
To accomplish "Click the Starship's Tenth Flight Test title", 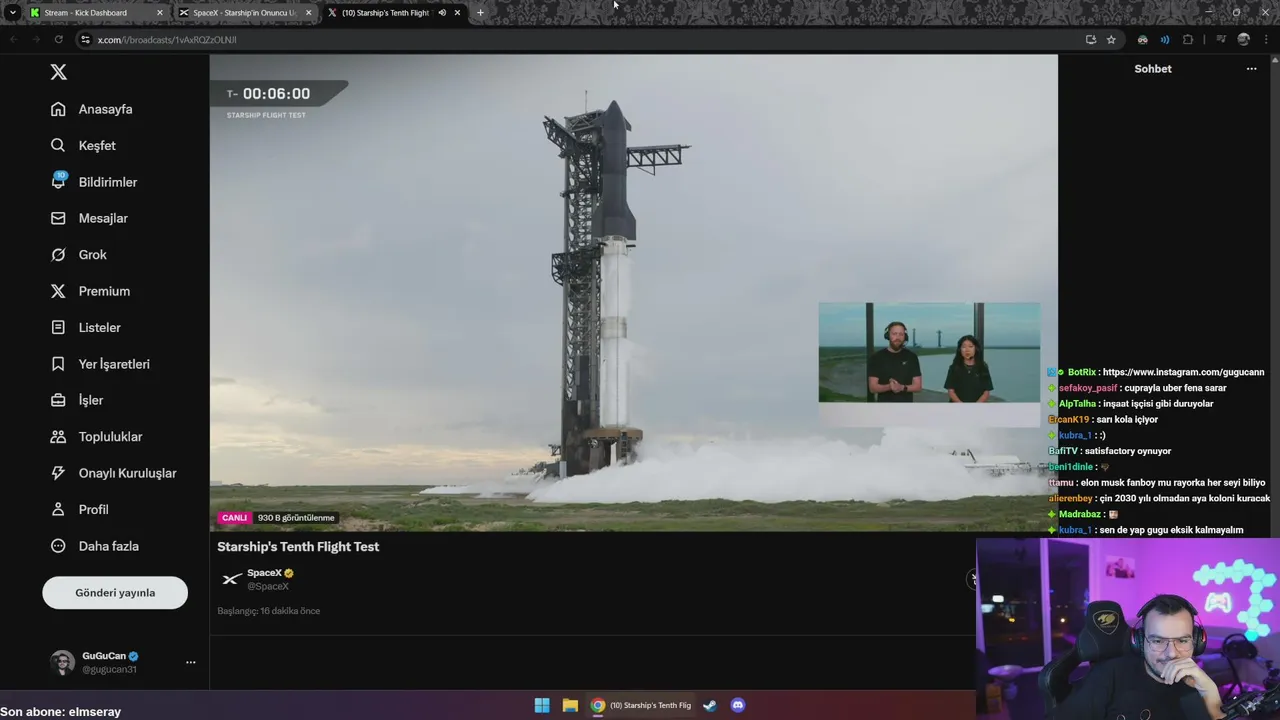I will (298, 547).
